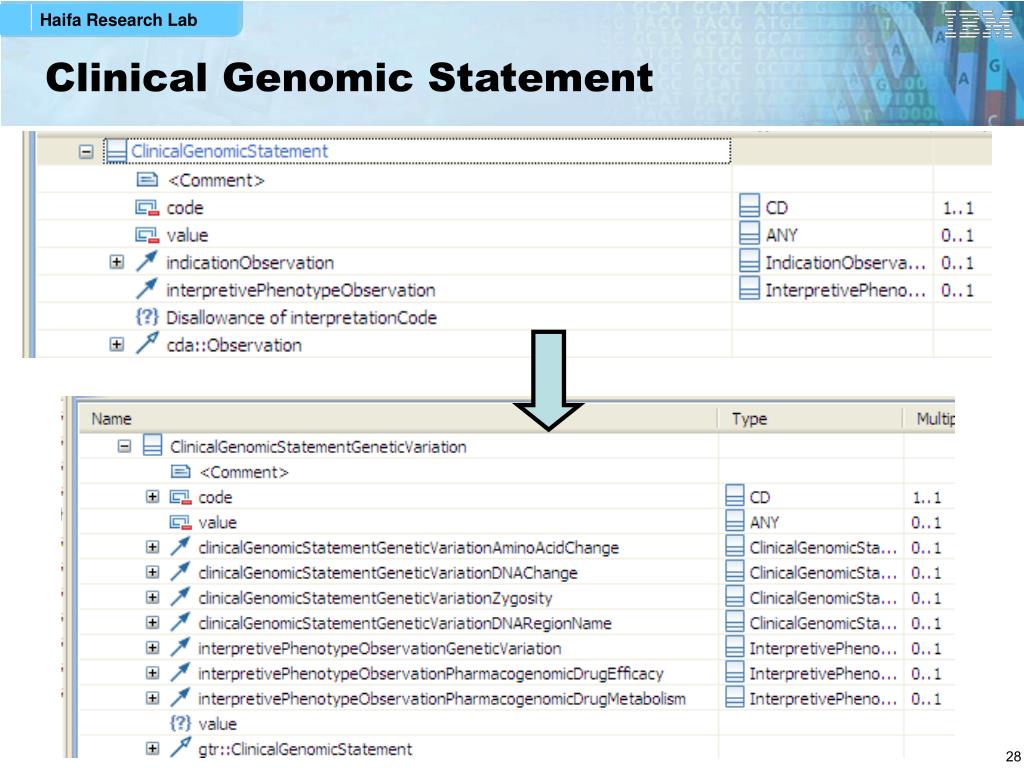Collapse the ClinicalGenomicStatement tree node

pyautogui.click(x=86, y=152)
